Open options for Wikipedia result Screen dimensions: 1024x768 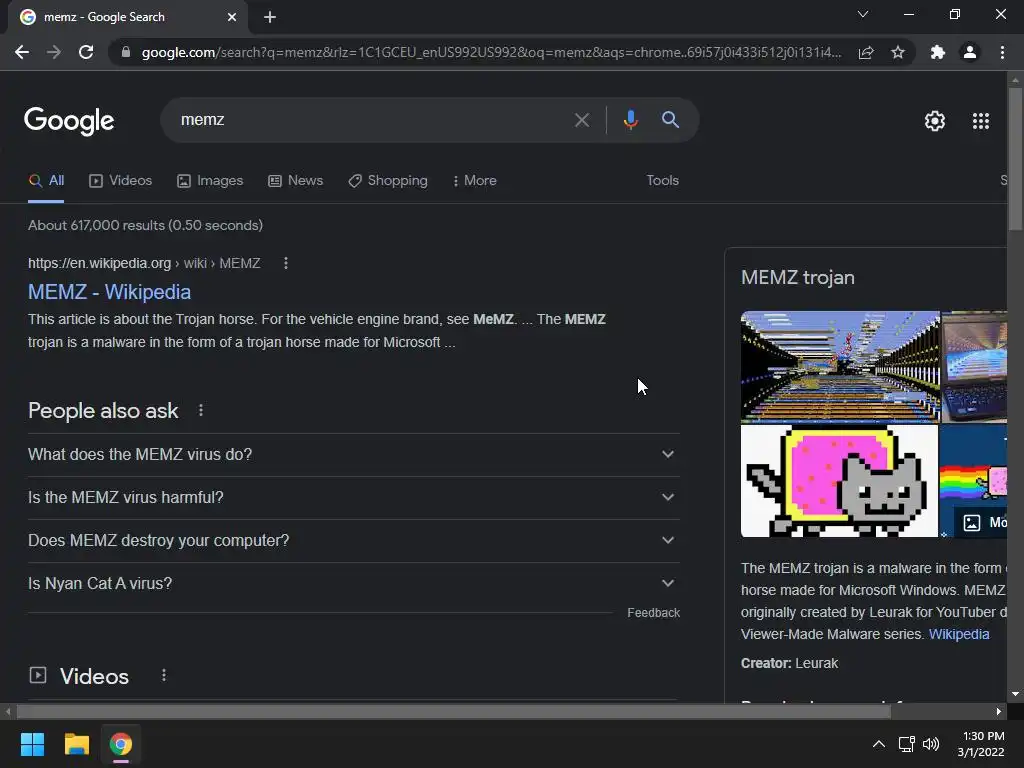coord(285,263)
